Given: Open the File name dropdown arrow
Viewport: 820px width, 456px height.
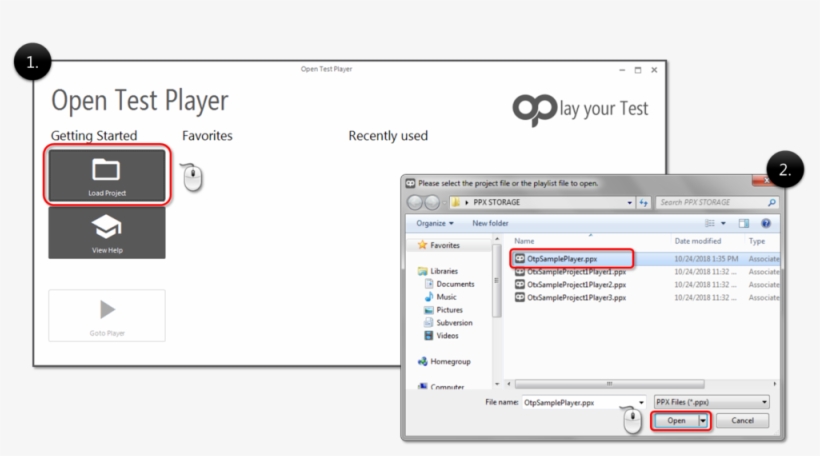Looking at the screenshot, I should click(641, 403).
